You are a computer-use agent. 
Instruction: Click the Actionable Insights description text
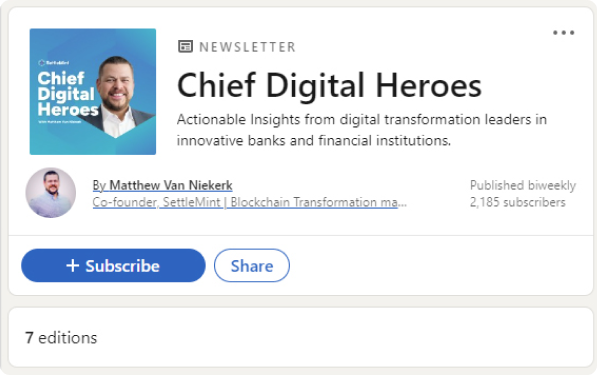click(x=362, y=130)
